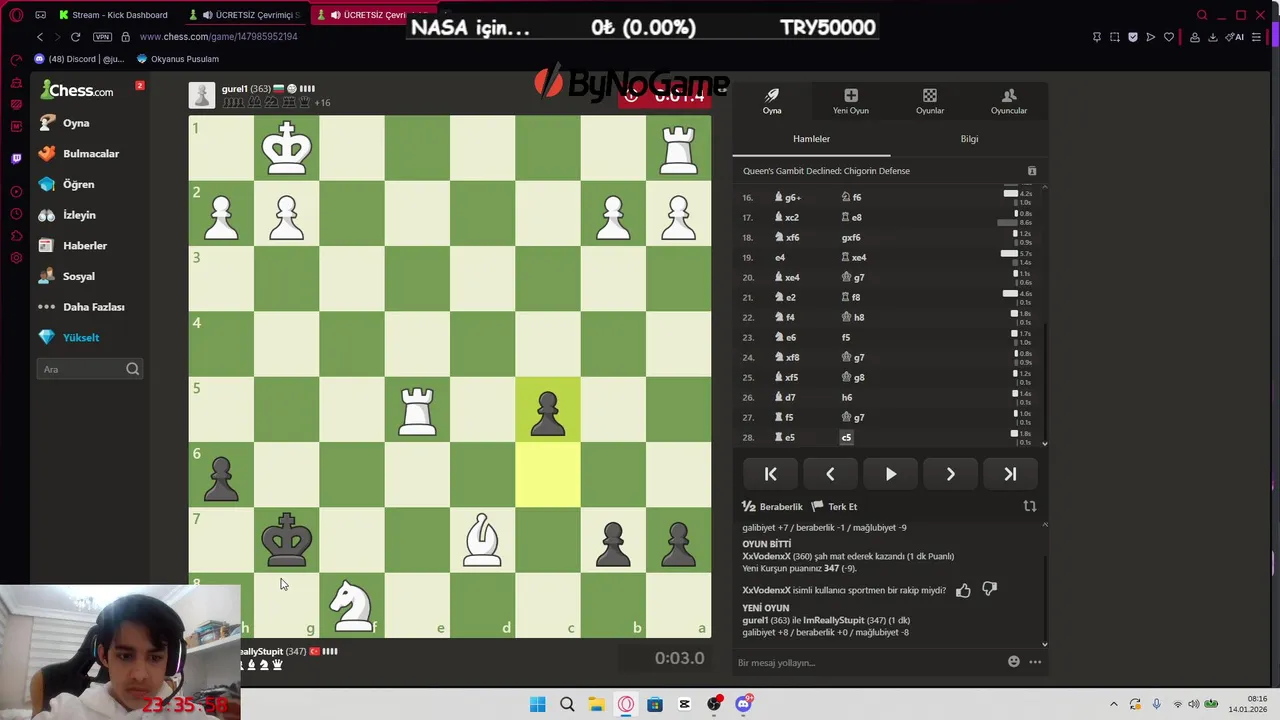Open Windows Start menu

click(537, 704)
